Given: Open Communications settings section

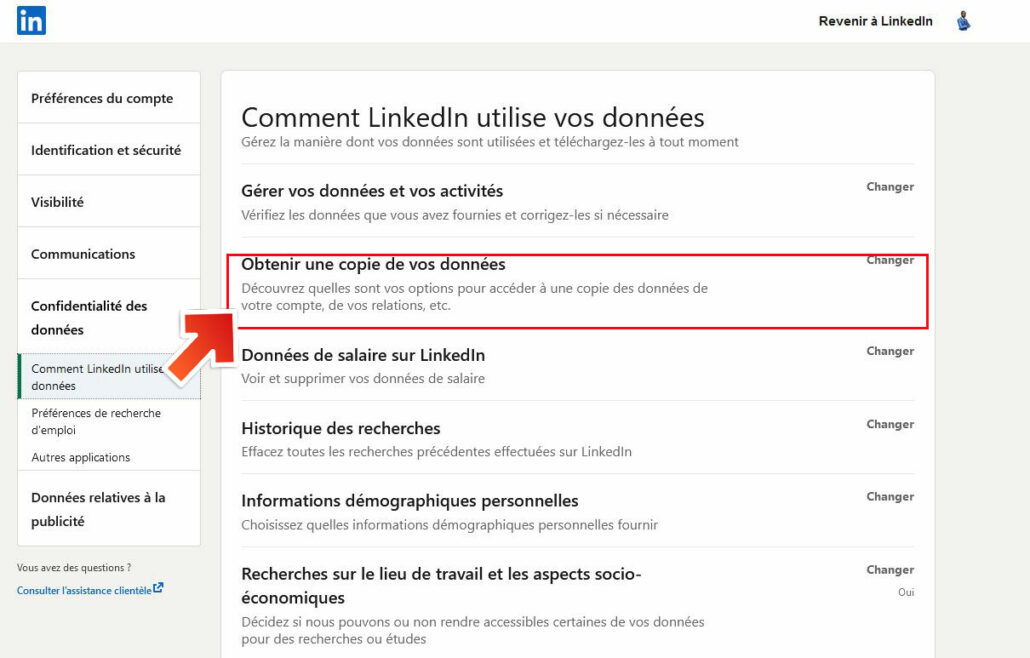Looking at the screenshot, I should [x=109, y=253].
